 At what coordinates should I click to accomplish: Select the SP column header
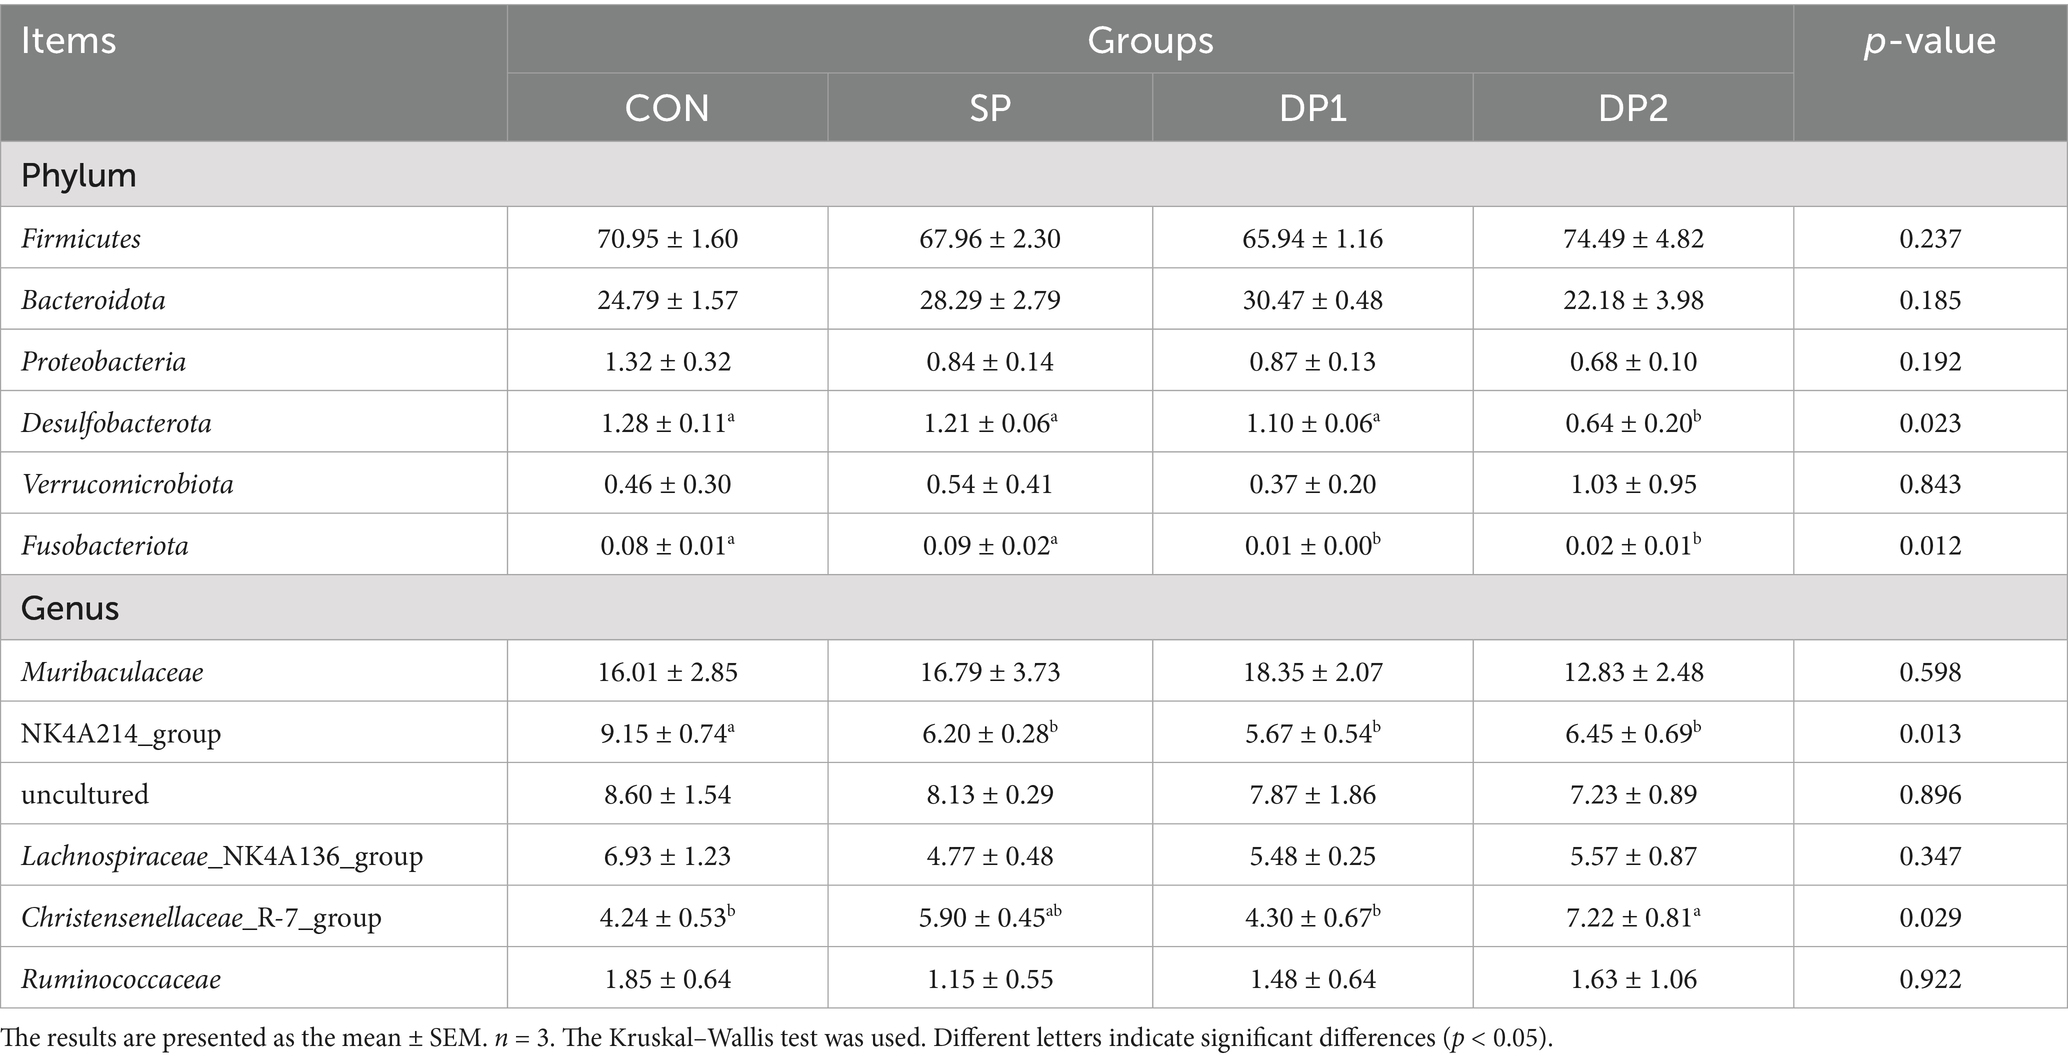(x=990, y=108)
